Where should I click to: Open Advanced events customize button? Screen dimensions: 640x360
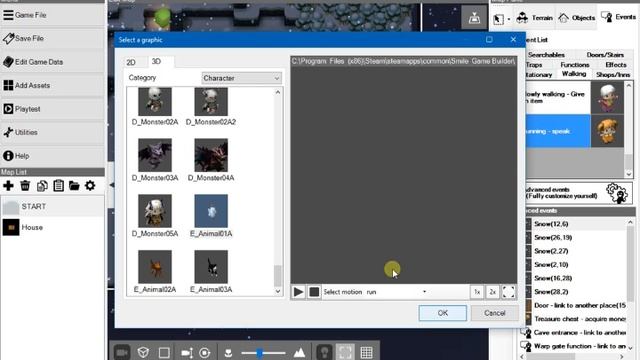click(x=578, y=193)
